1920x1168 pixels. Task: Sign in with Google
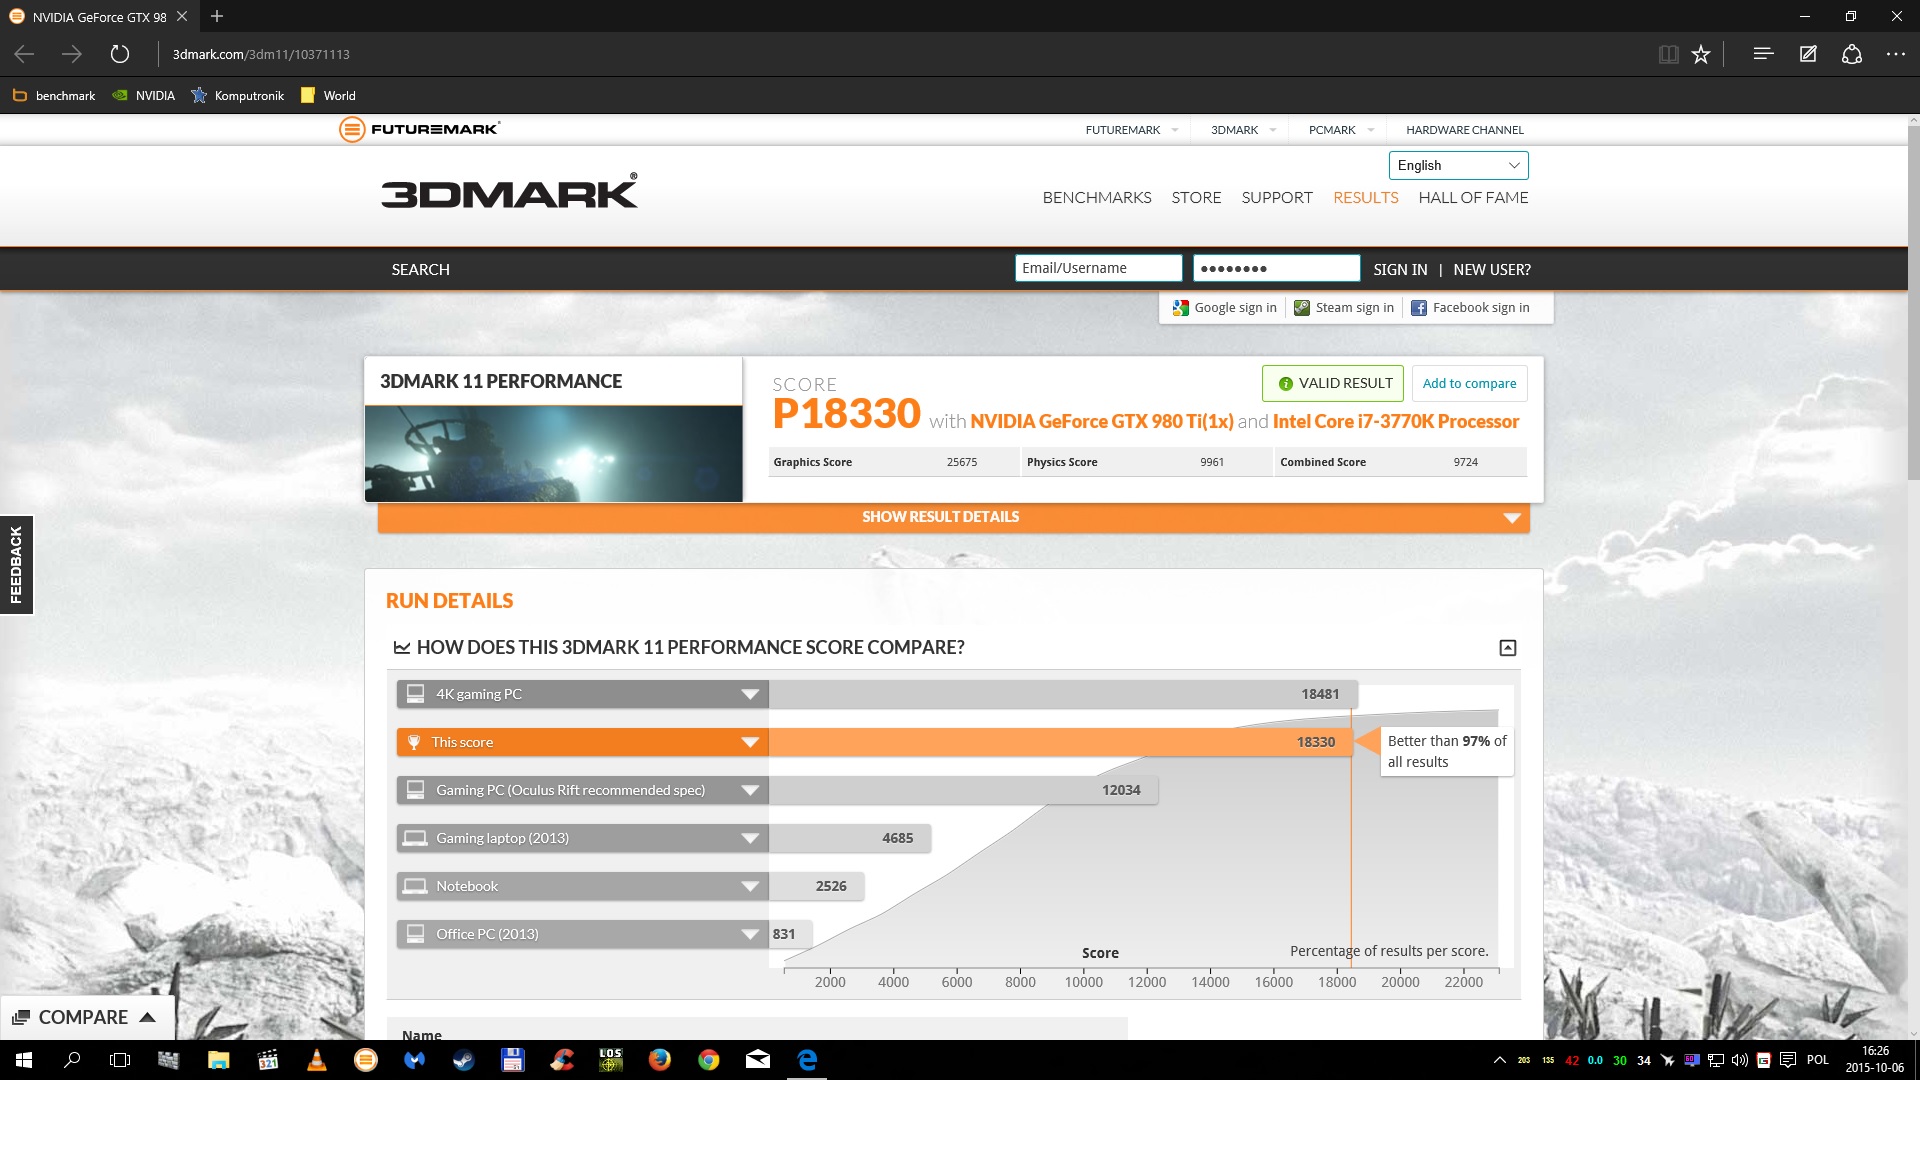coord(1225,308)
